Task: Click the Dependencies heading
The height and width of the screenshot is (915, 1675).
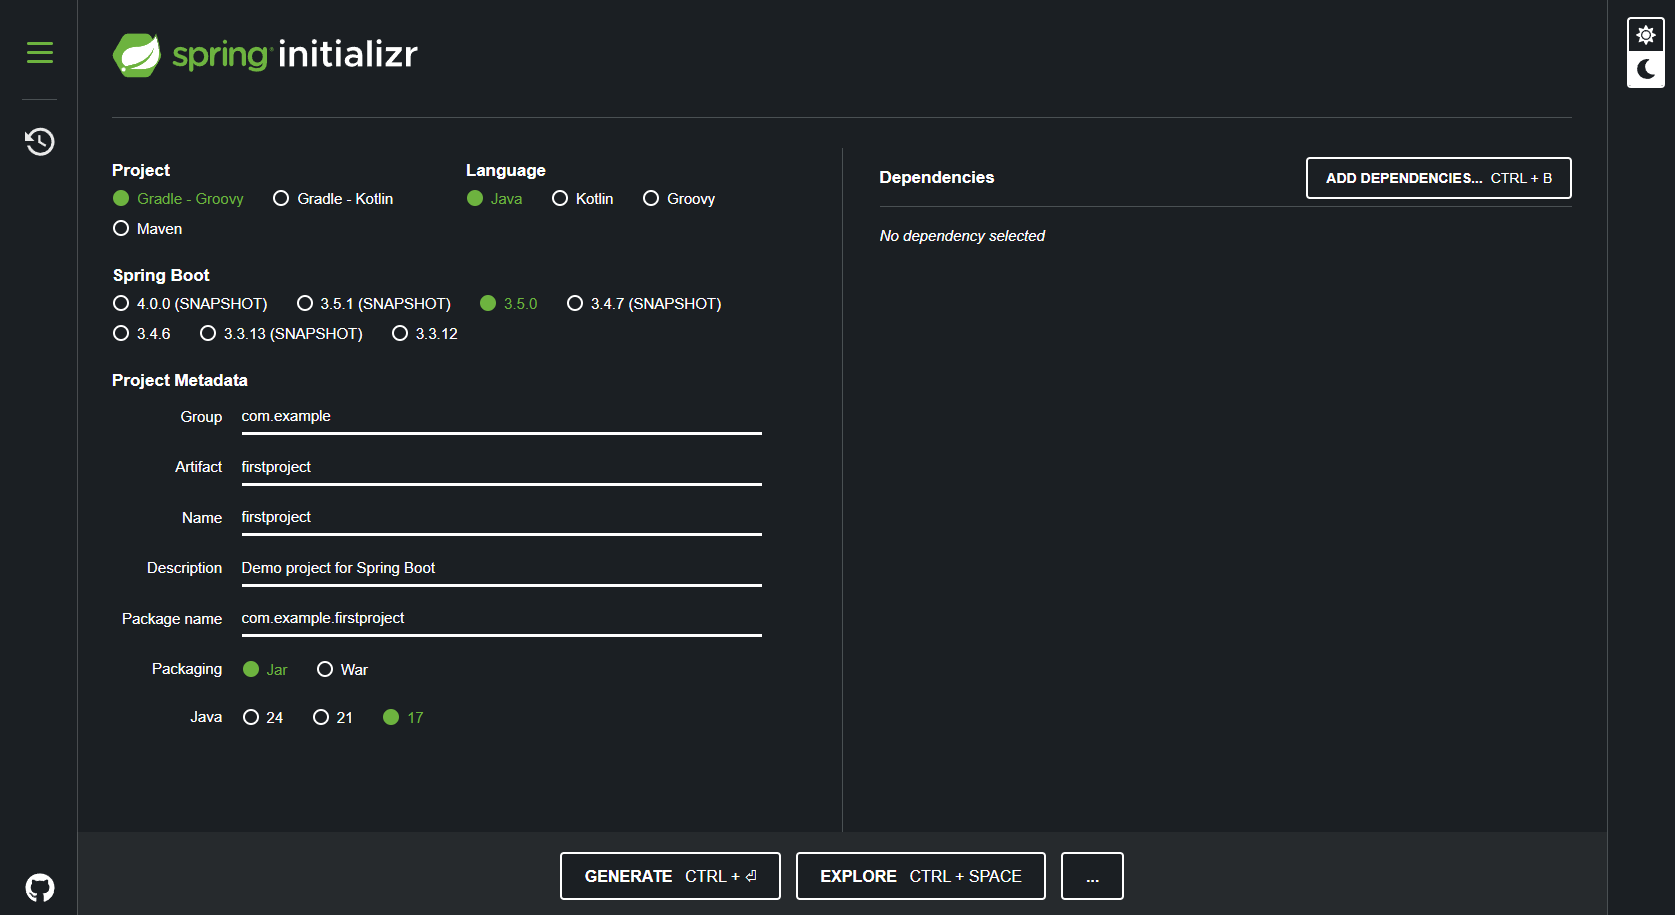Action: [937, 178]
